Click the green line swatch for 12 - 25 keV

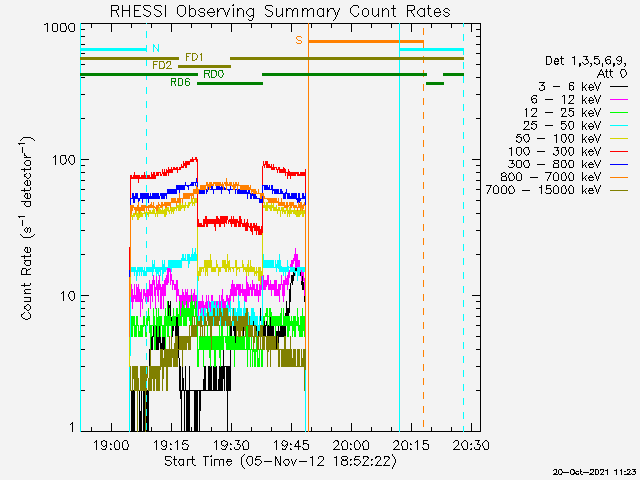pyautogui.click(x=619, y=113)
